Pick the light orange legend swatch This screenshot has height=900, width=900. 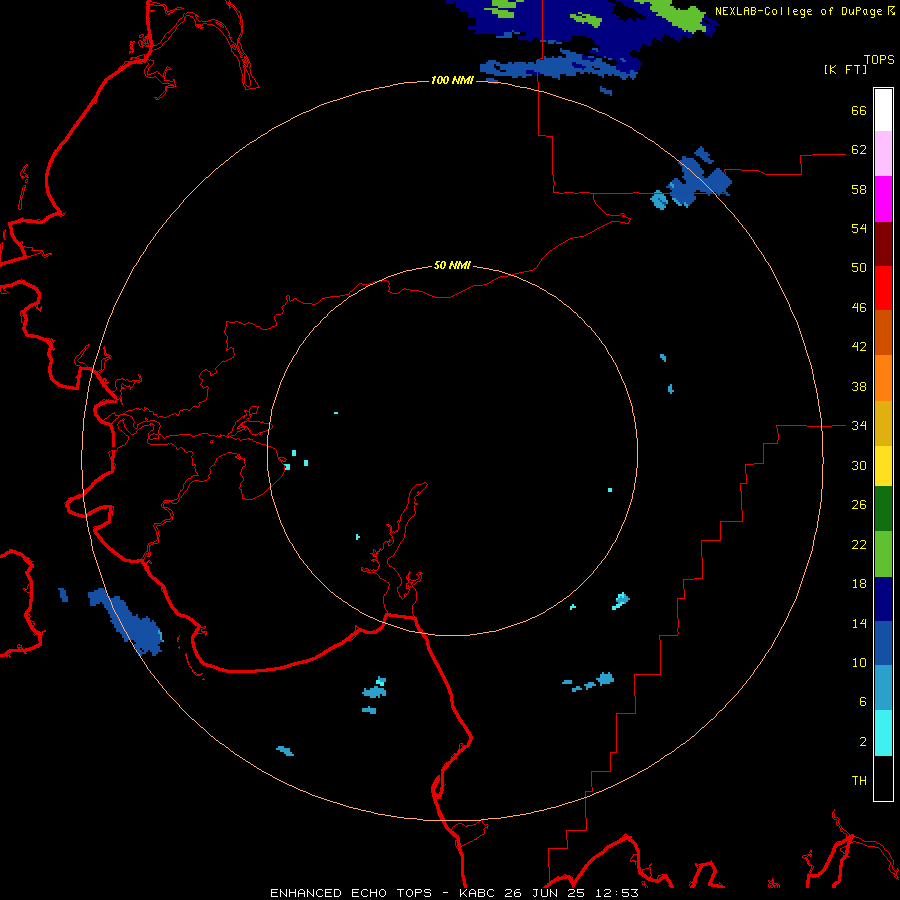point(883,378)
